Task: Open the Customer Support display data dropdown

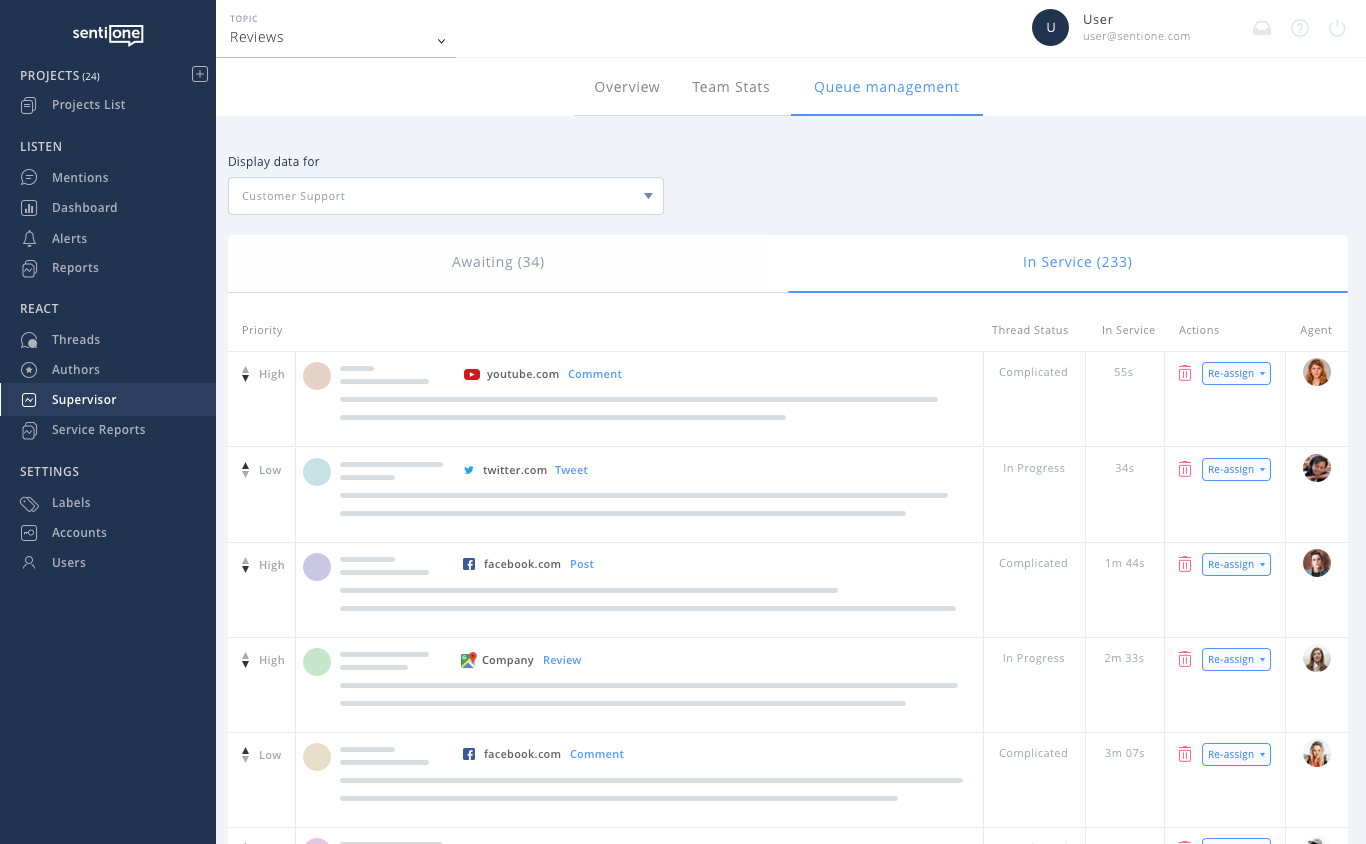Action: pyautogui.click(x=445, y=196)
